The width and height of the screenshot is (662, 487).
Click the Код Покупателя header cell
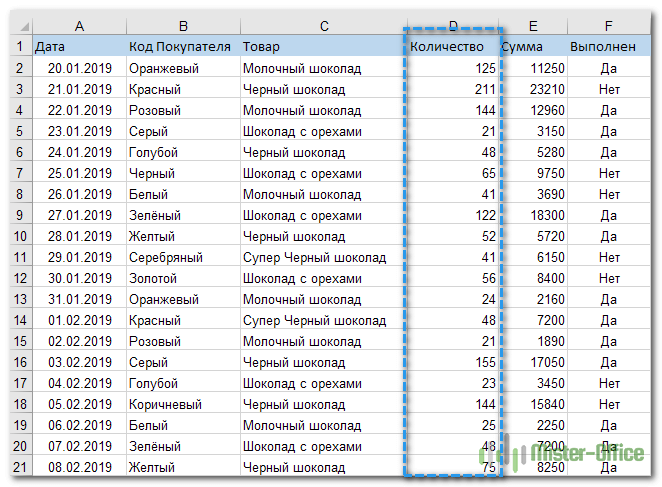[183, 46]
